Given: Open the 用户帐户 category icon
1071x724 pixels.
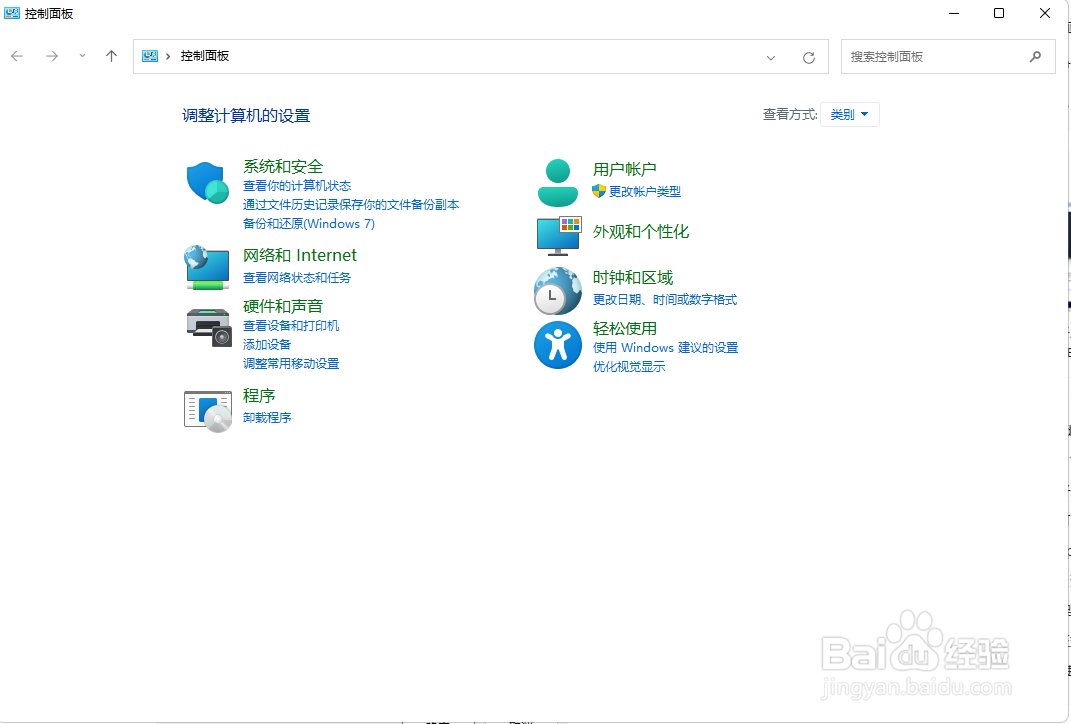Looking at the screenshot, I should 557,182.
